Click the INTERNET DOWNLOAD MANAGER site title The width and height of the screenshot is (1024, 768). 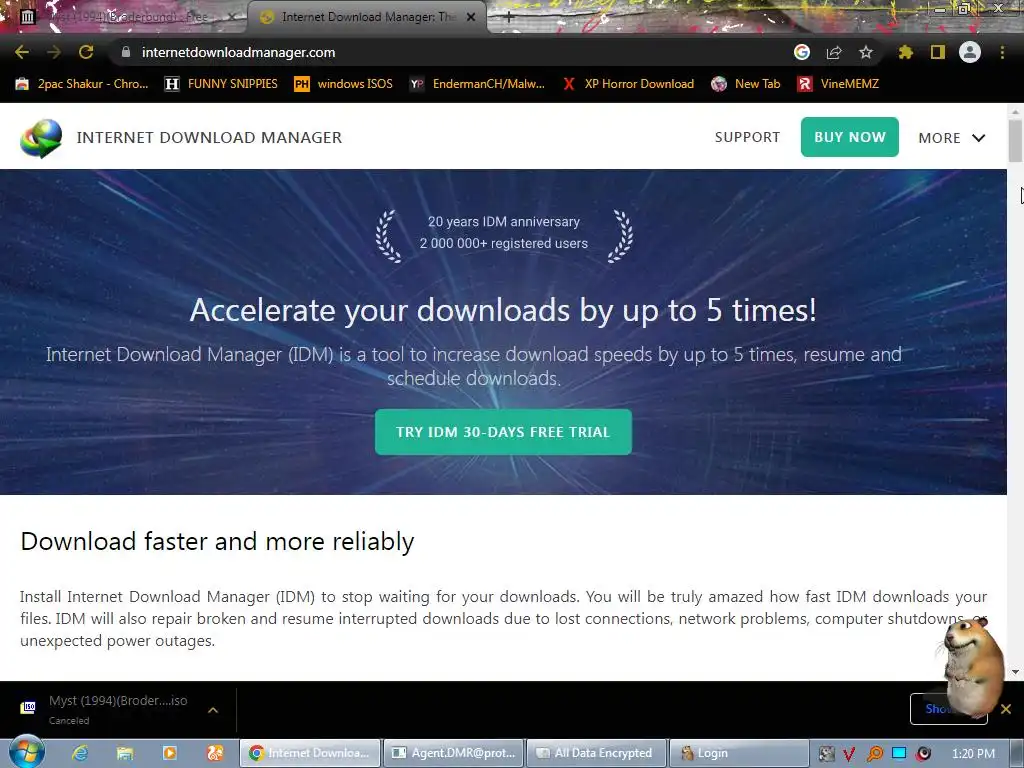tap(209, 137)
